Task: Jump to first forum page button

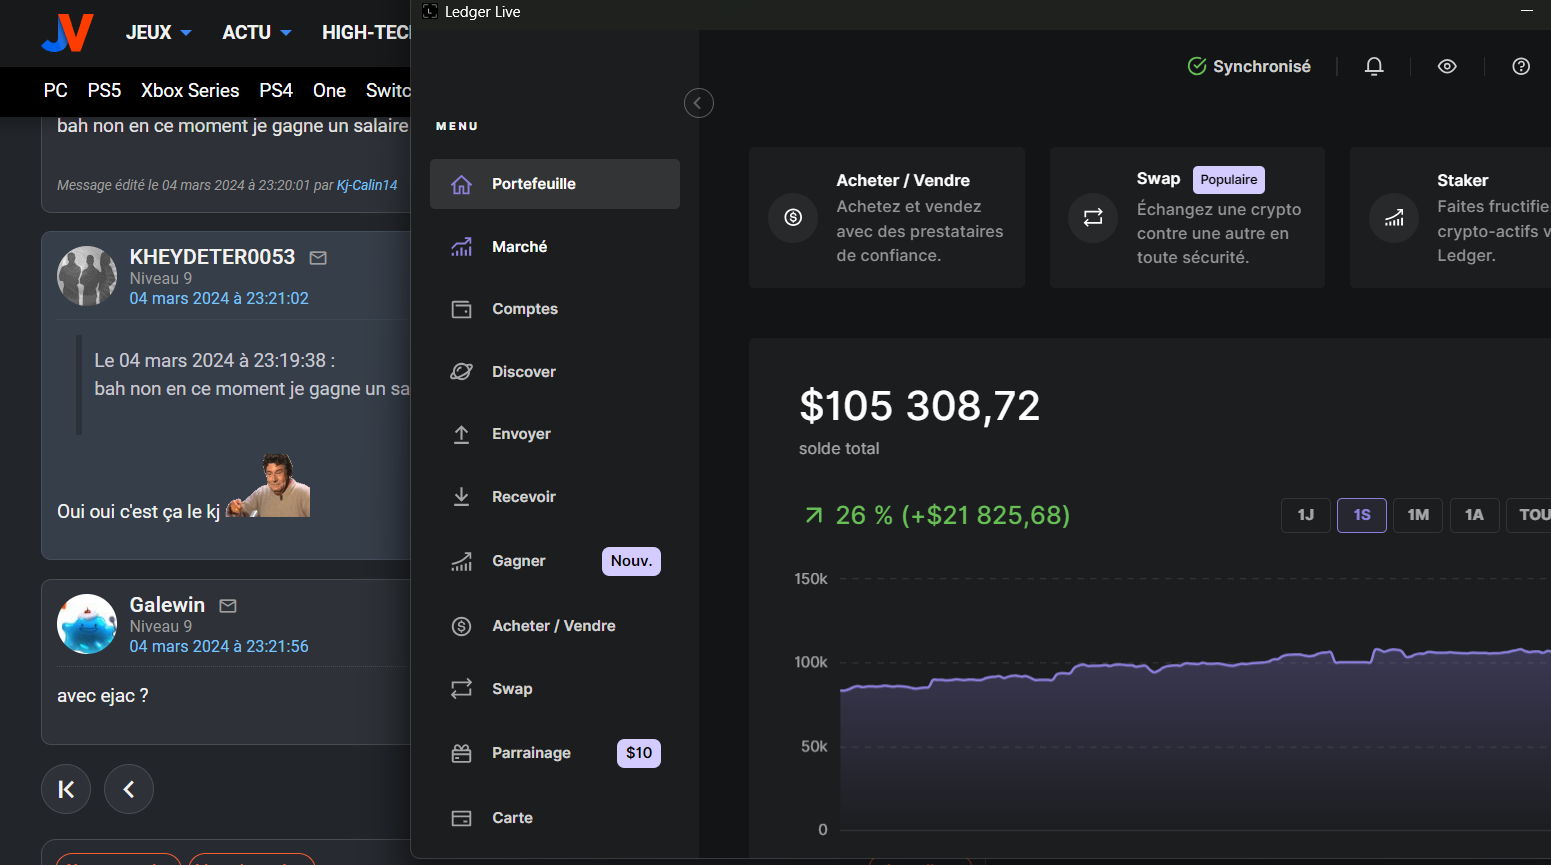Action: tap(66, 790)
